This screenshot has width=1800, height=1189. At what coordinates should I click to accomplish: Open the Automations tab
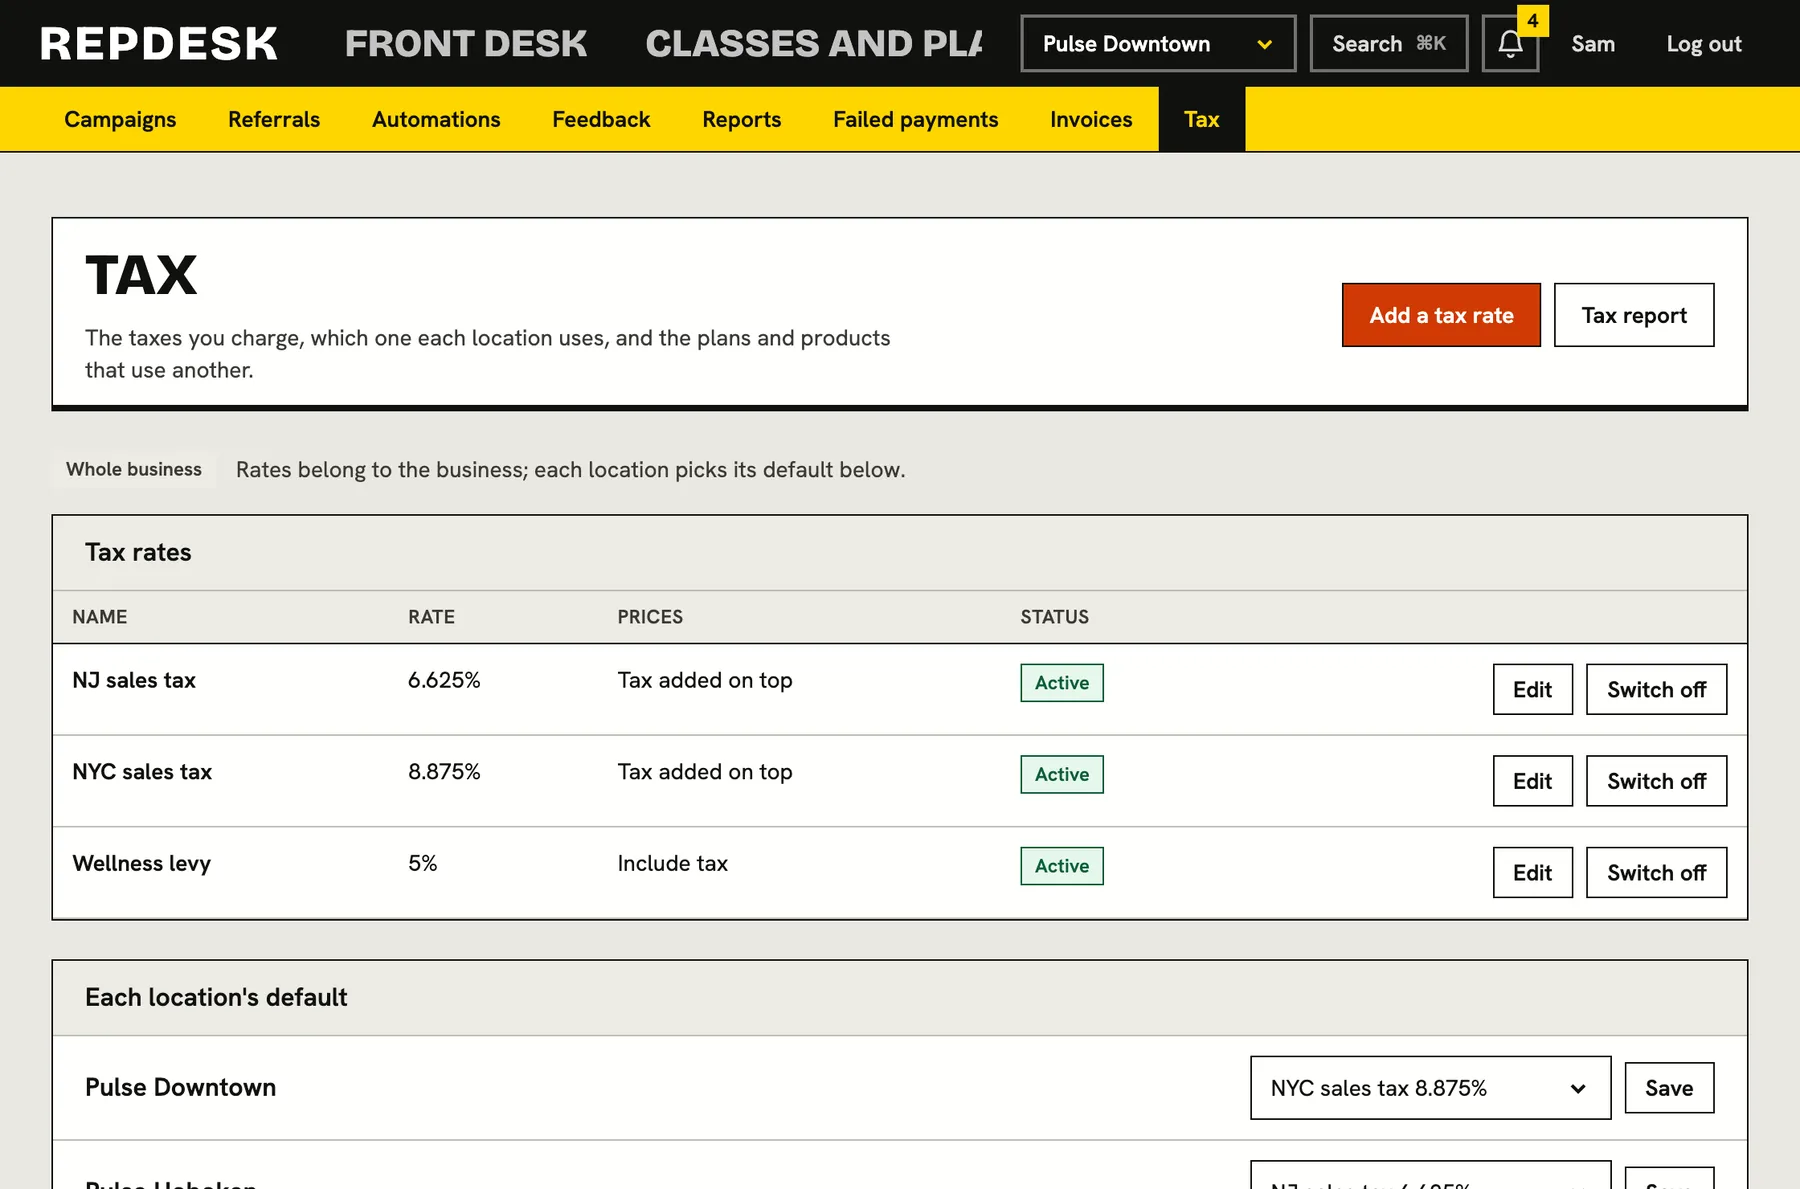436,119
